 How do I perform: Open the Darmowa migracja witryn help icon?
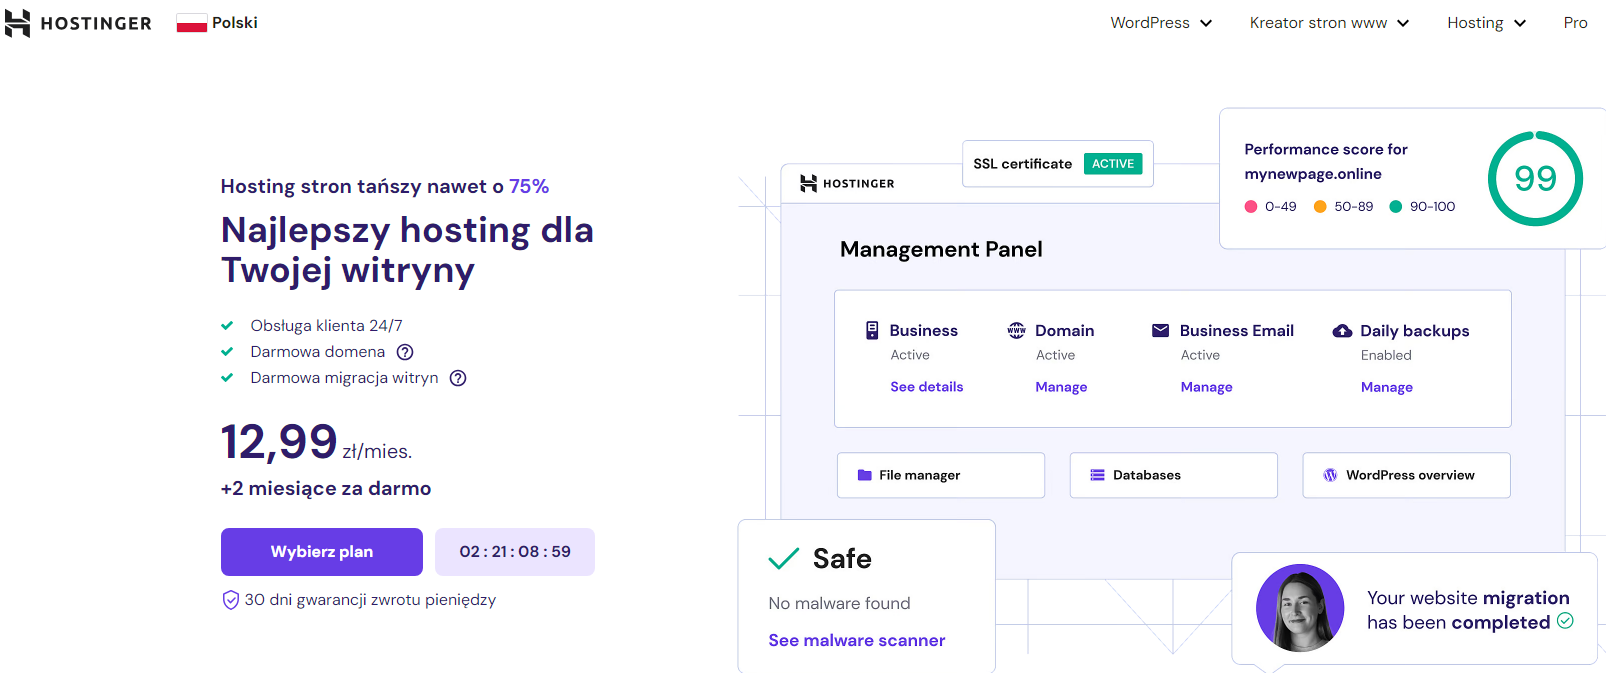(x=458, y=378)
